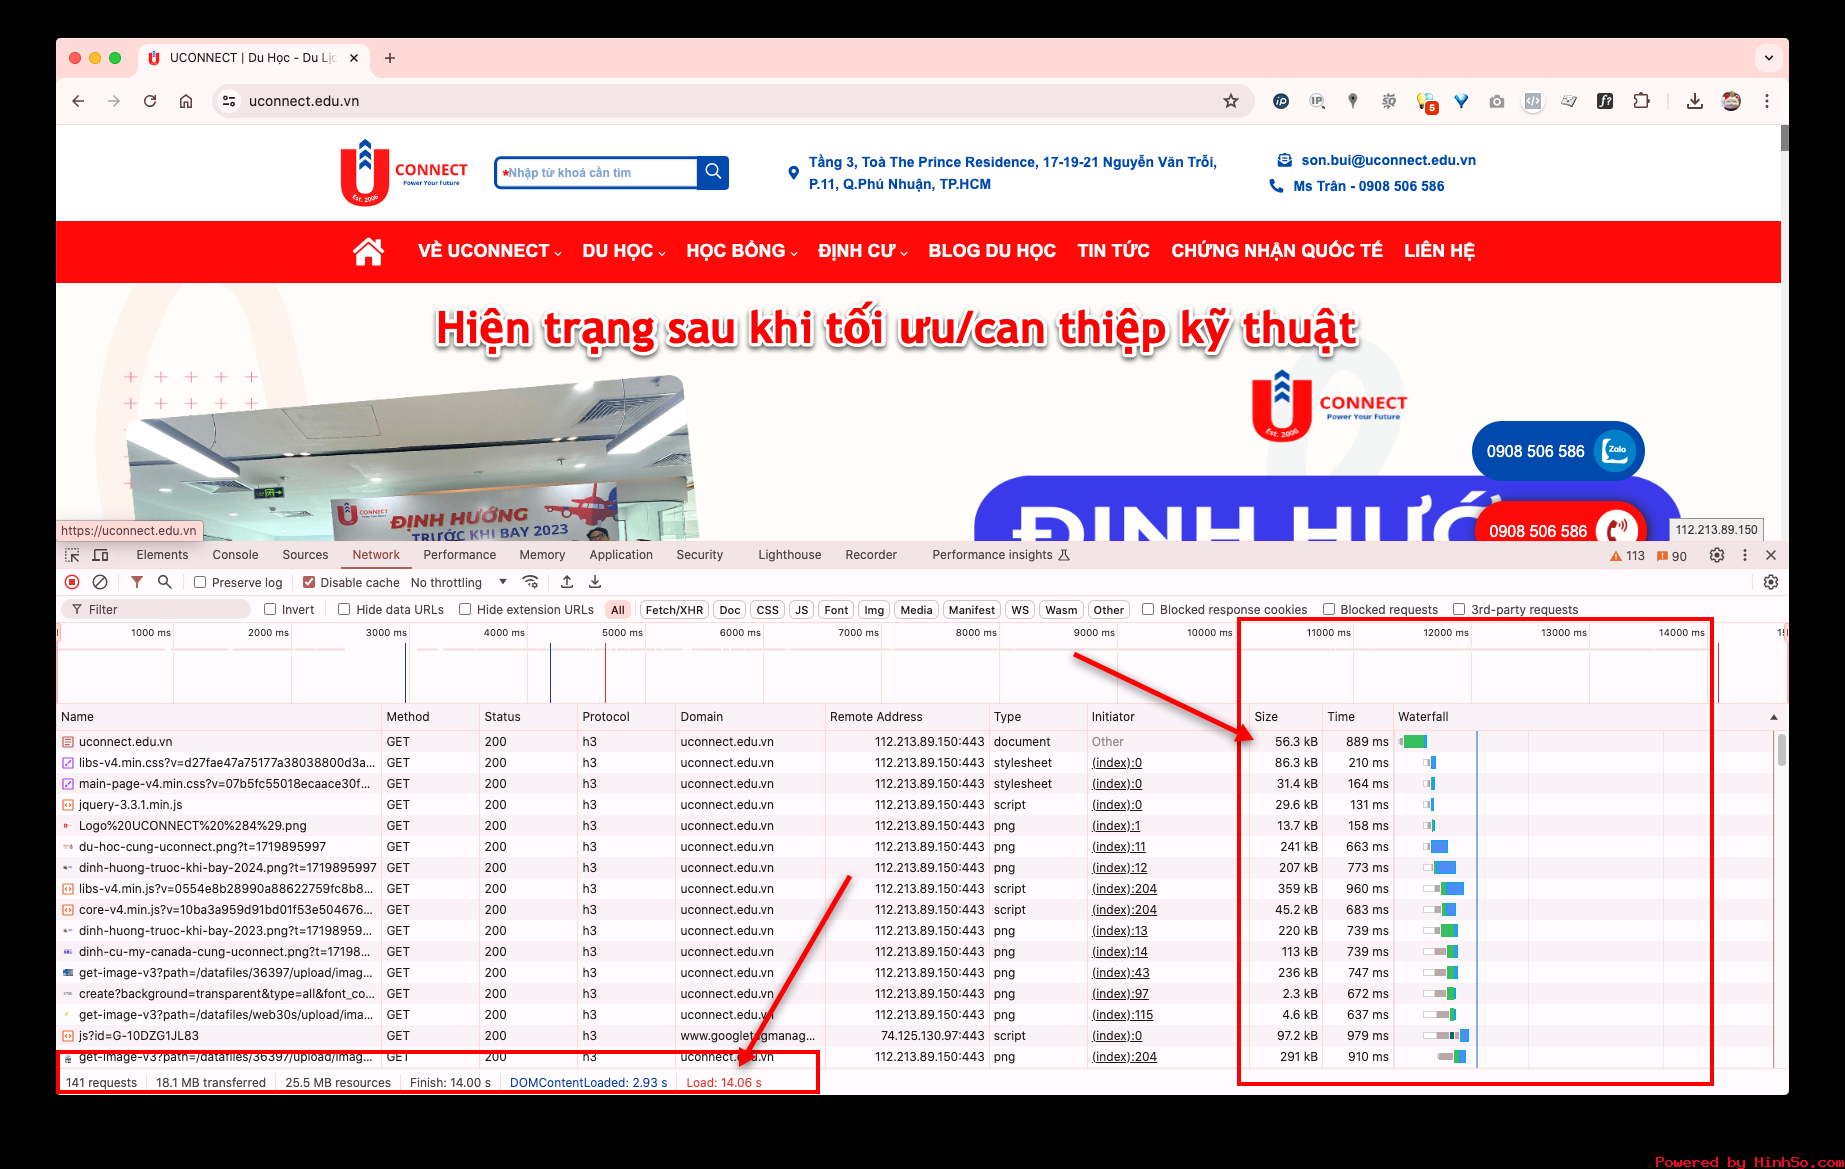Reload the page with refresh icon
Screen dimensions: 1845x1169
click(x=150, y=101)
